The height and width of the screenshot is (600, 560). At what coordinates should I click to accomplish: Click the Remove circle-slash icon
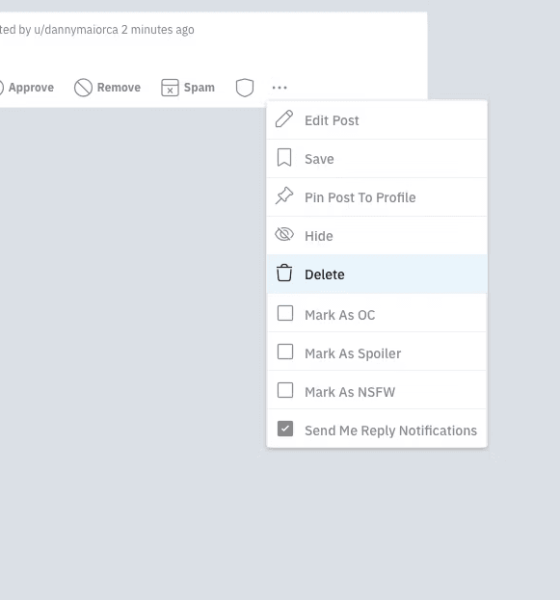click(83, 88)
